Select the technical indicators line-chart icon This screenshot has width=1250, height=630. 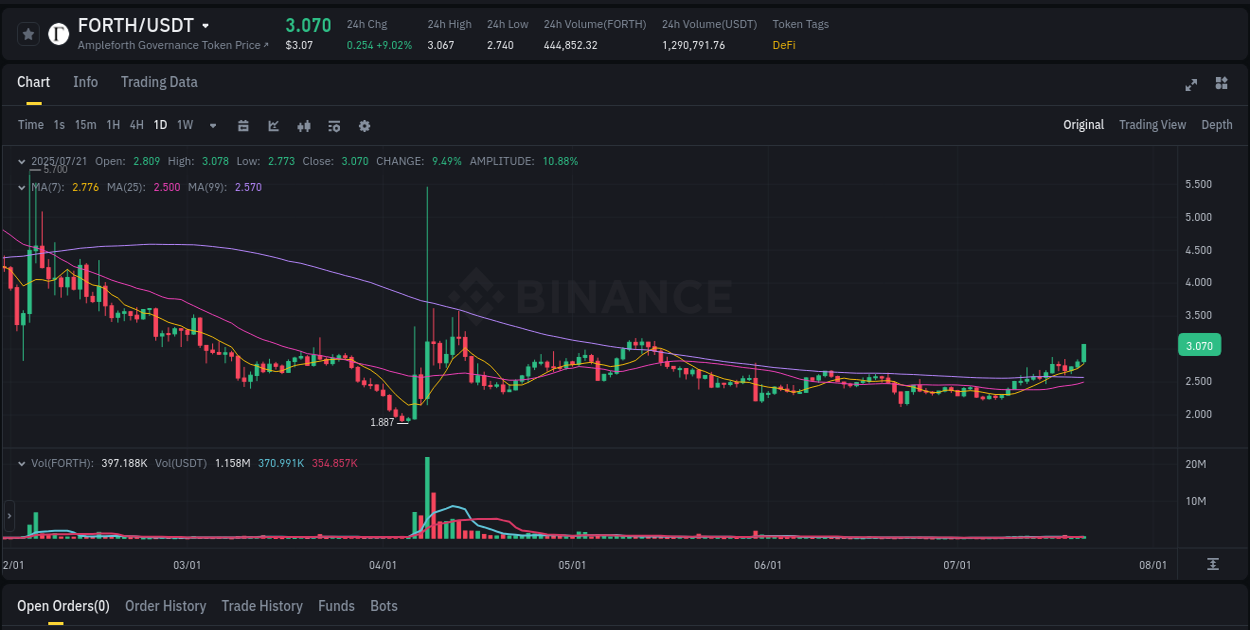(x=273, y=125)
